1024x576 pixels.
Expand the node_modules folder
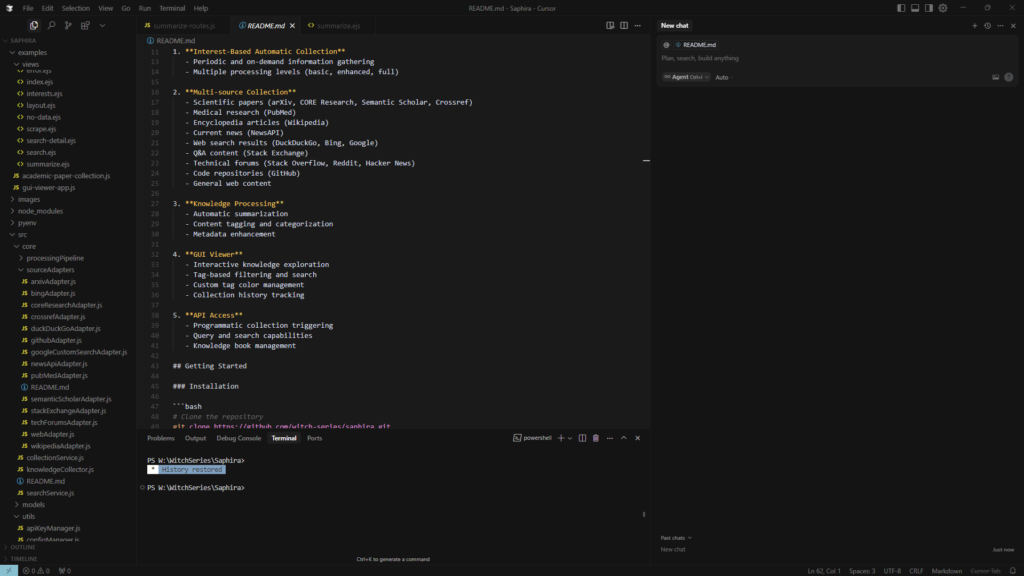40,212
